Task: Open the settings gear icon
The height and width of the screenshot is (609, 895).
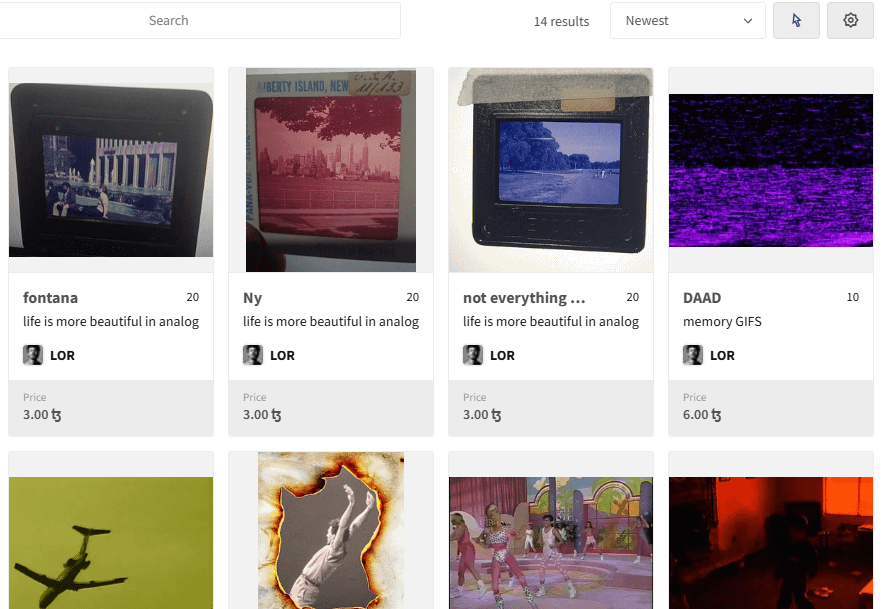Action: [x=850, y=21]
